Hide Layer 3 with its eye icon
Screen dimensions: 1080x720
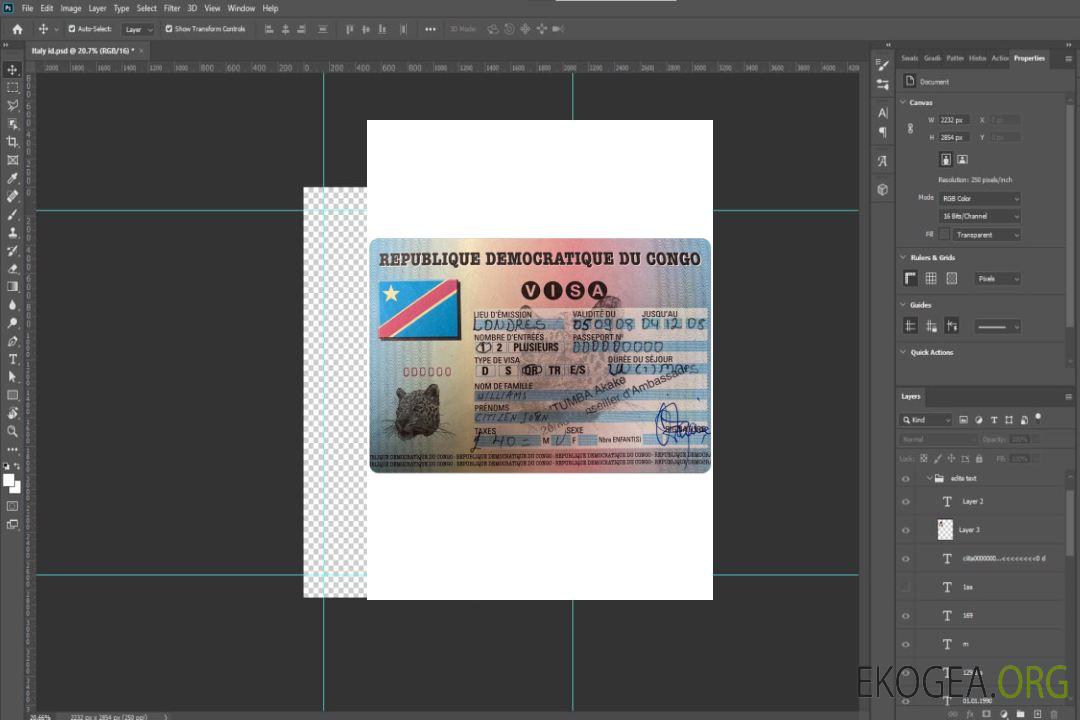pyautogui.click(x=906, y=531)
